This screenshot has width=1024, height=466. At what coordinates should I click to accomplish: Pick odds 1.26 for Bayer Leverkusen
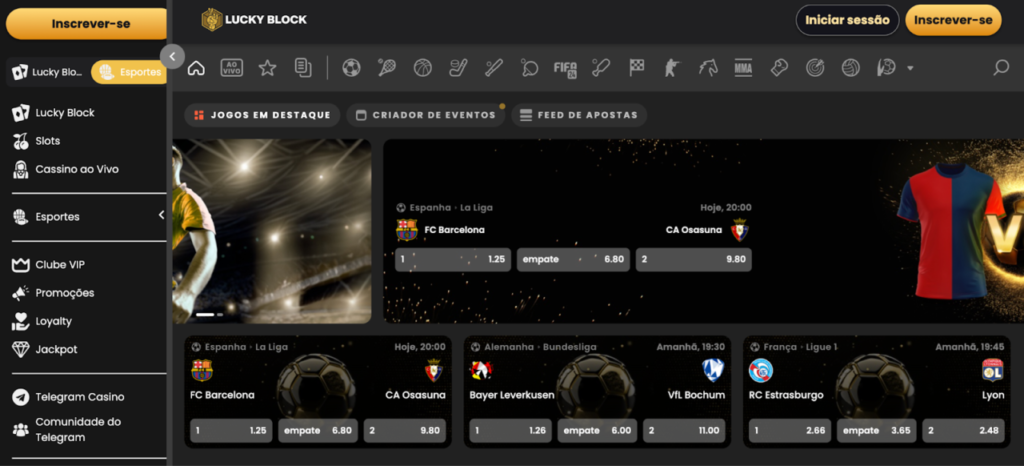(510, 431)
